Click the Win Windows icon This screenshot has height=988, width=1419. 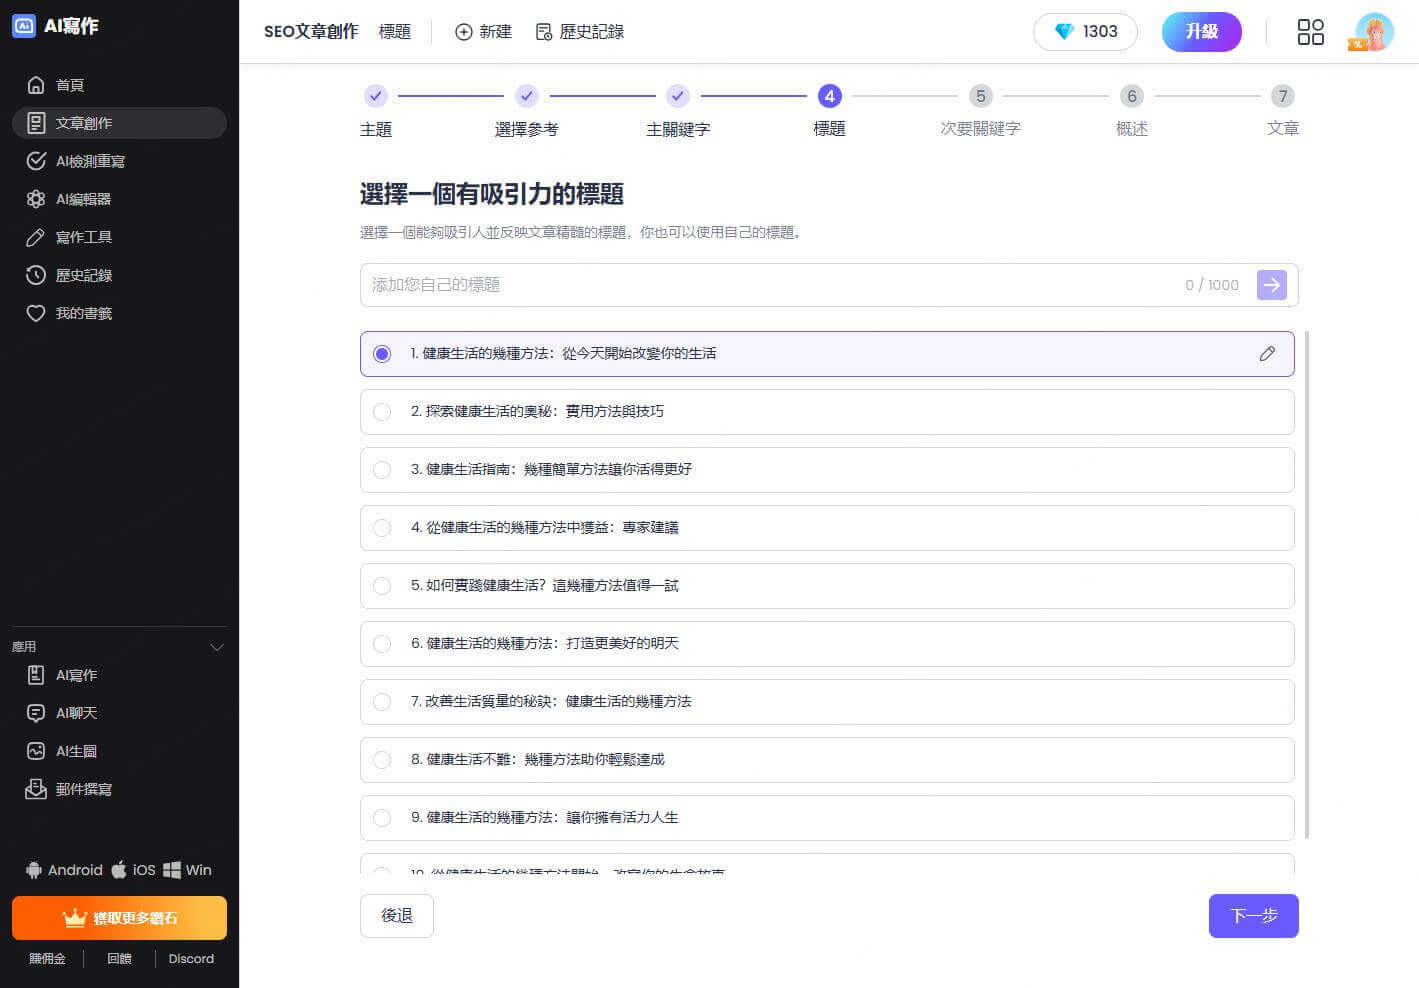(172, 870)
